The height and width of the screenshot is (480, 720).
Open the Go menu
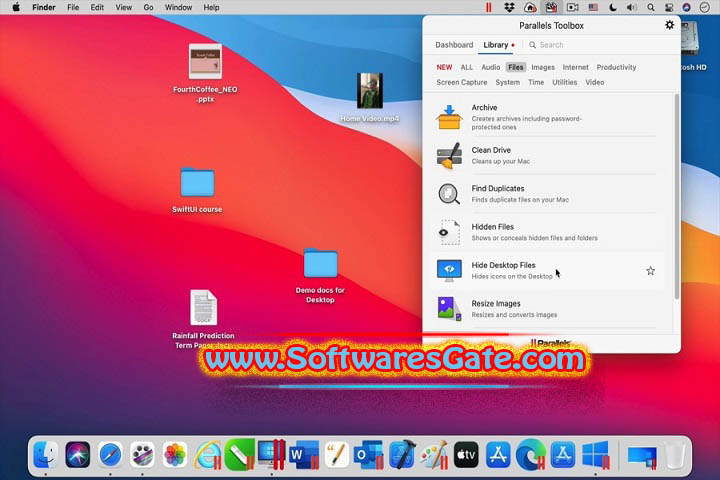point(148,7)
